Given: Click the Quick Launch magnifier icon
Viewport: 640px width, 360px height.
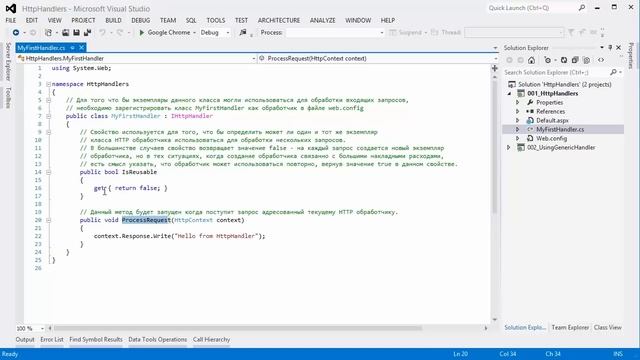Looking at the screenshot, I should point(582,8).
